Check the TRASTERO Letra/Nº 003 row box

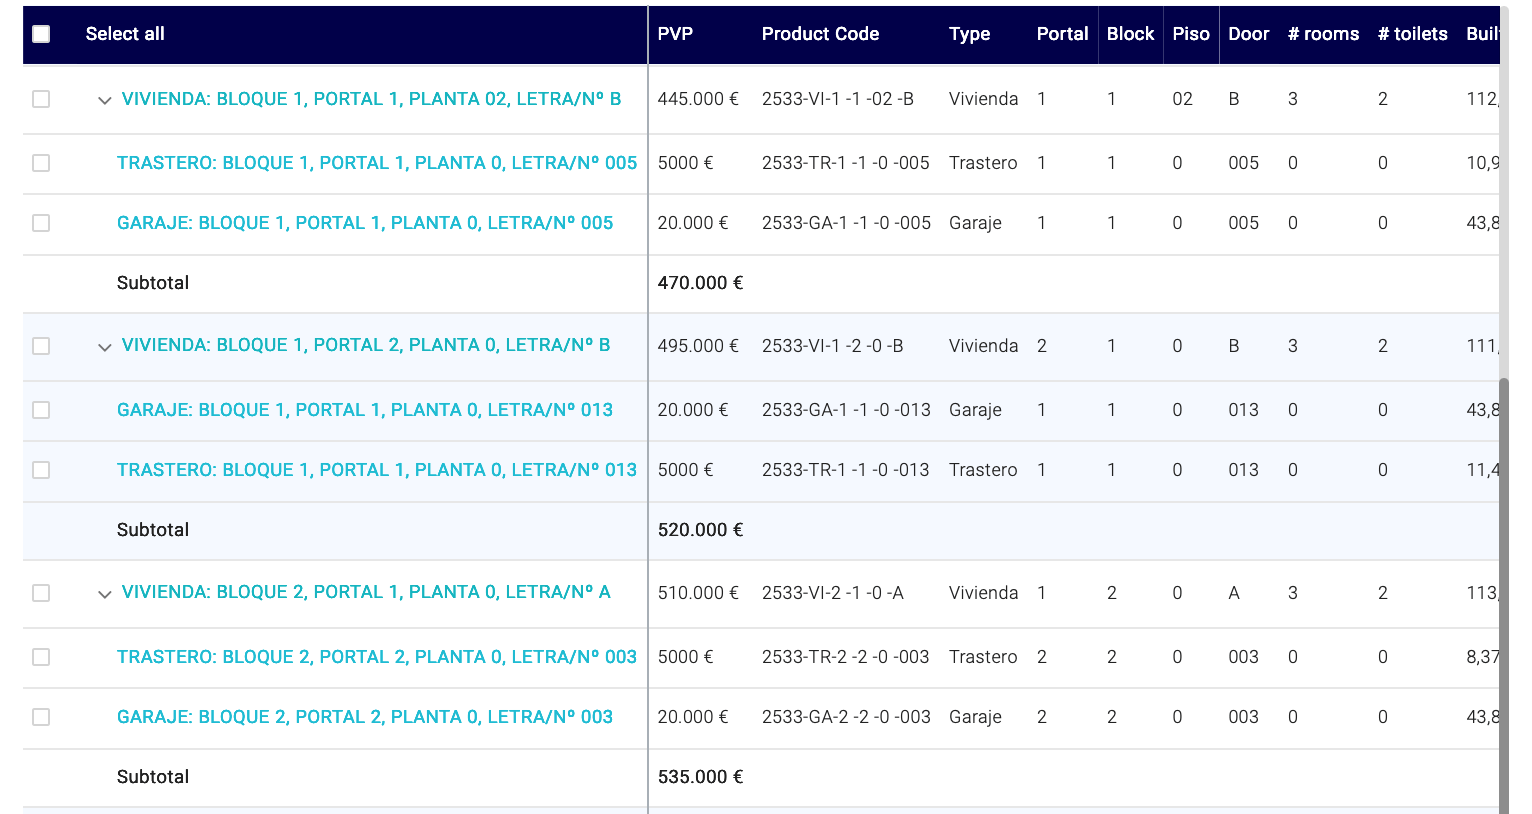(x=41, y=657)
